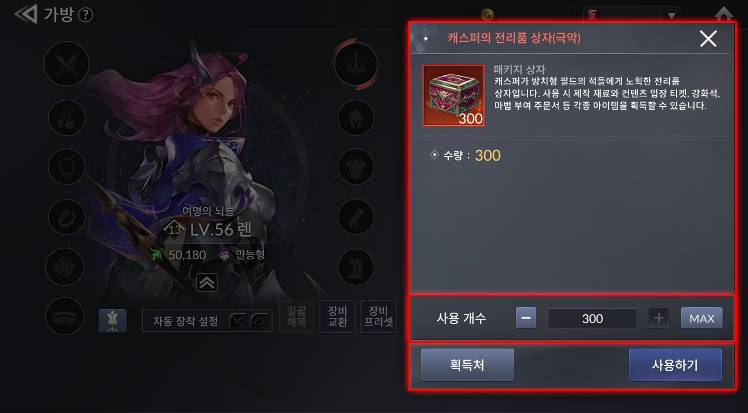
Task: Go back using the double-arrow icon
Action: pos(26,14)
